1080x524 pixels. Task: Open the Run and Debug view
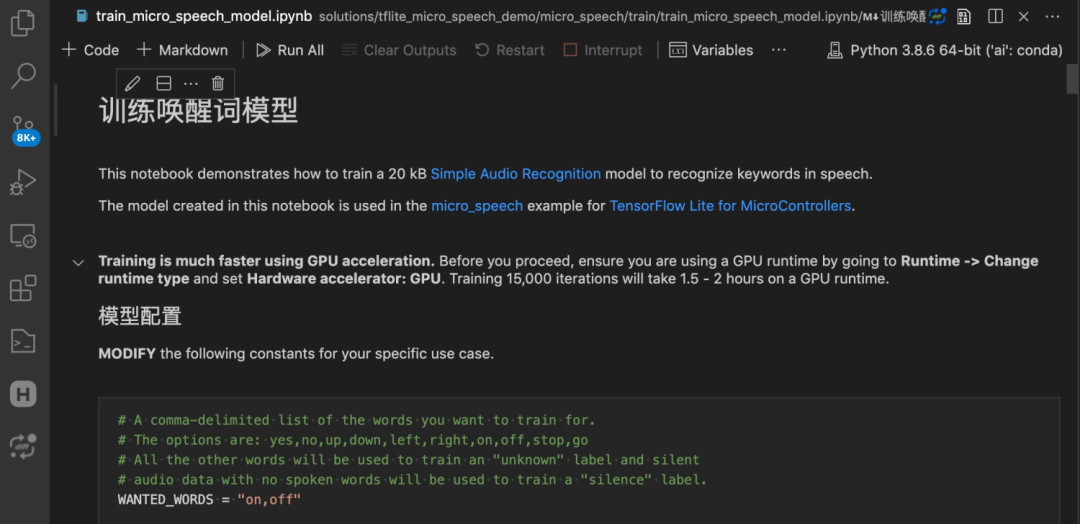tap(22, 183)
